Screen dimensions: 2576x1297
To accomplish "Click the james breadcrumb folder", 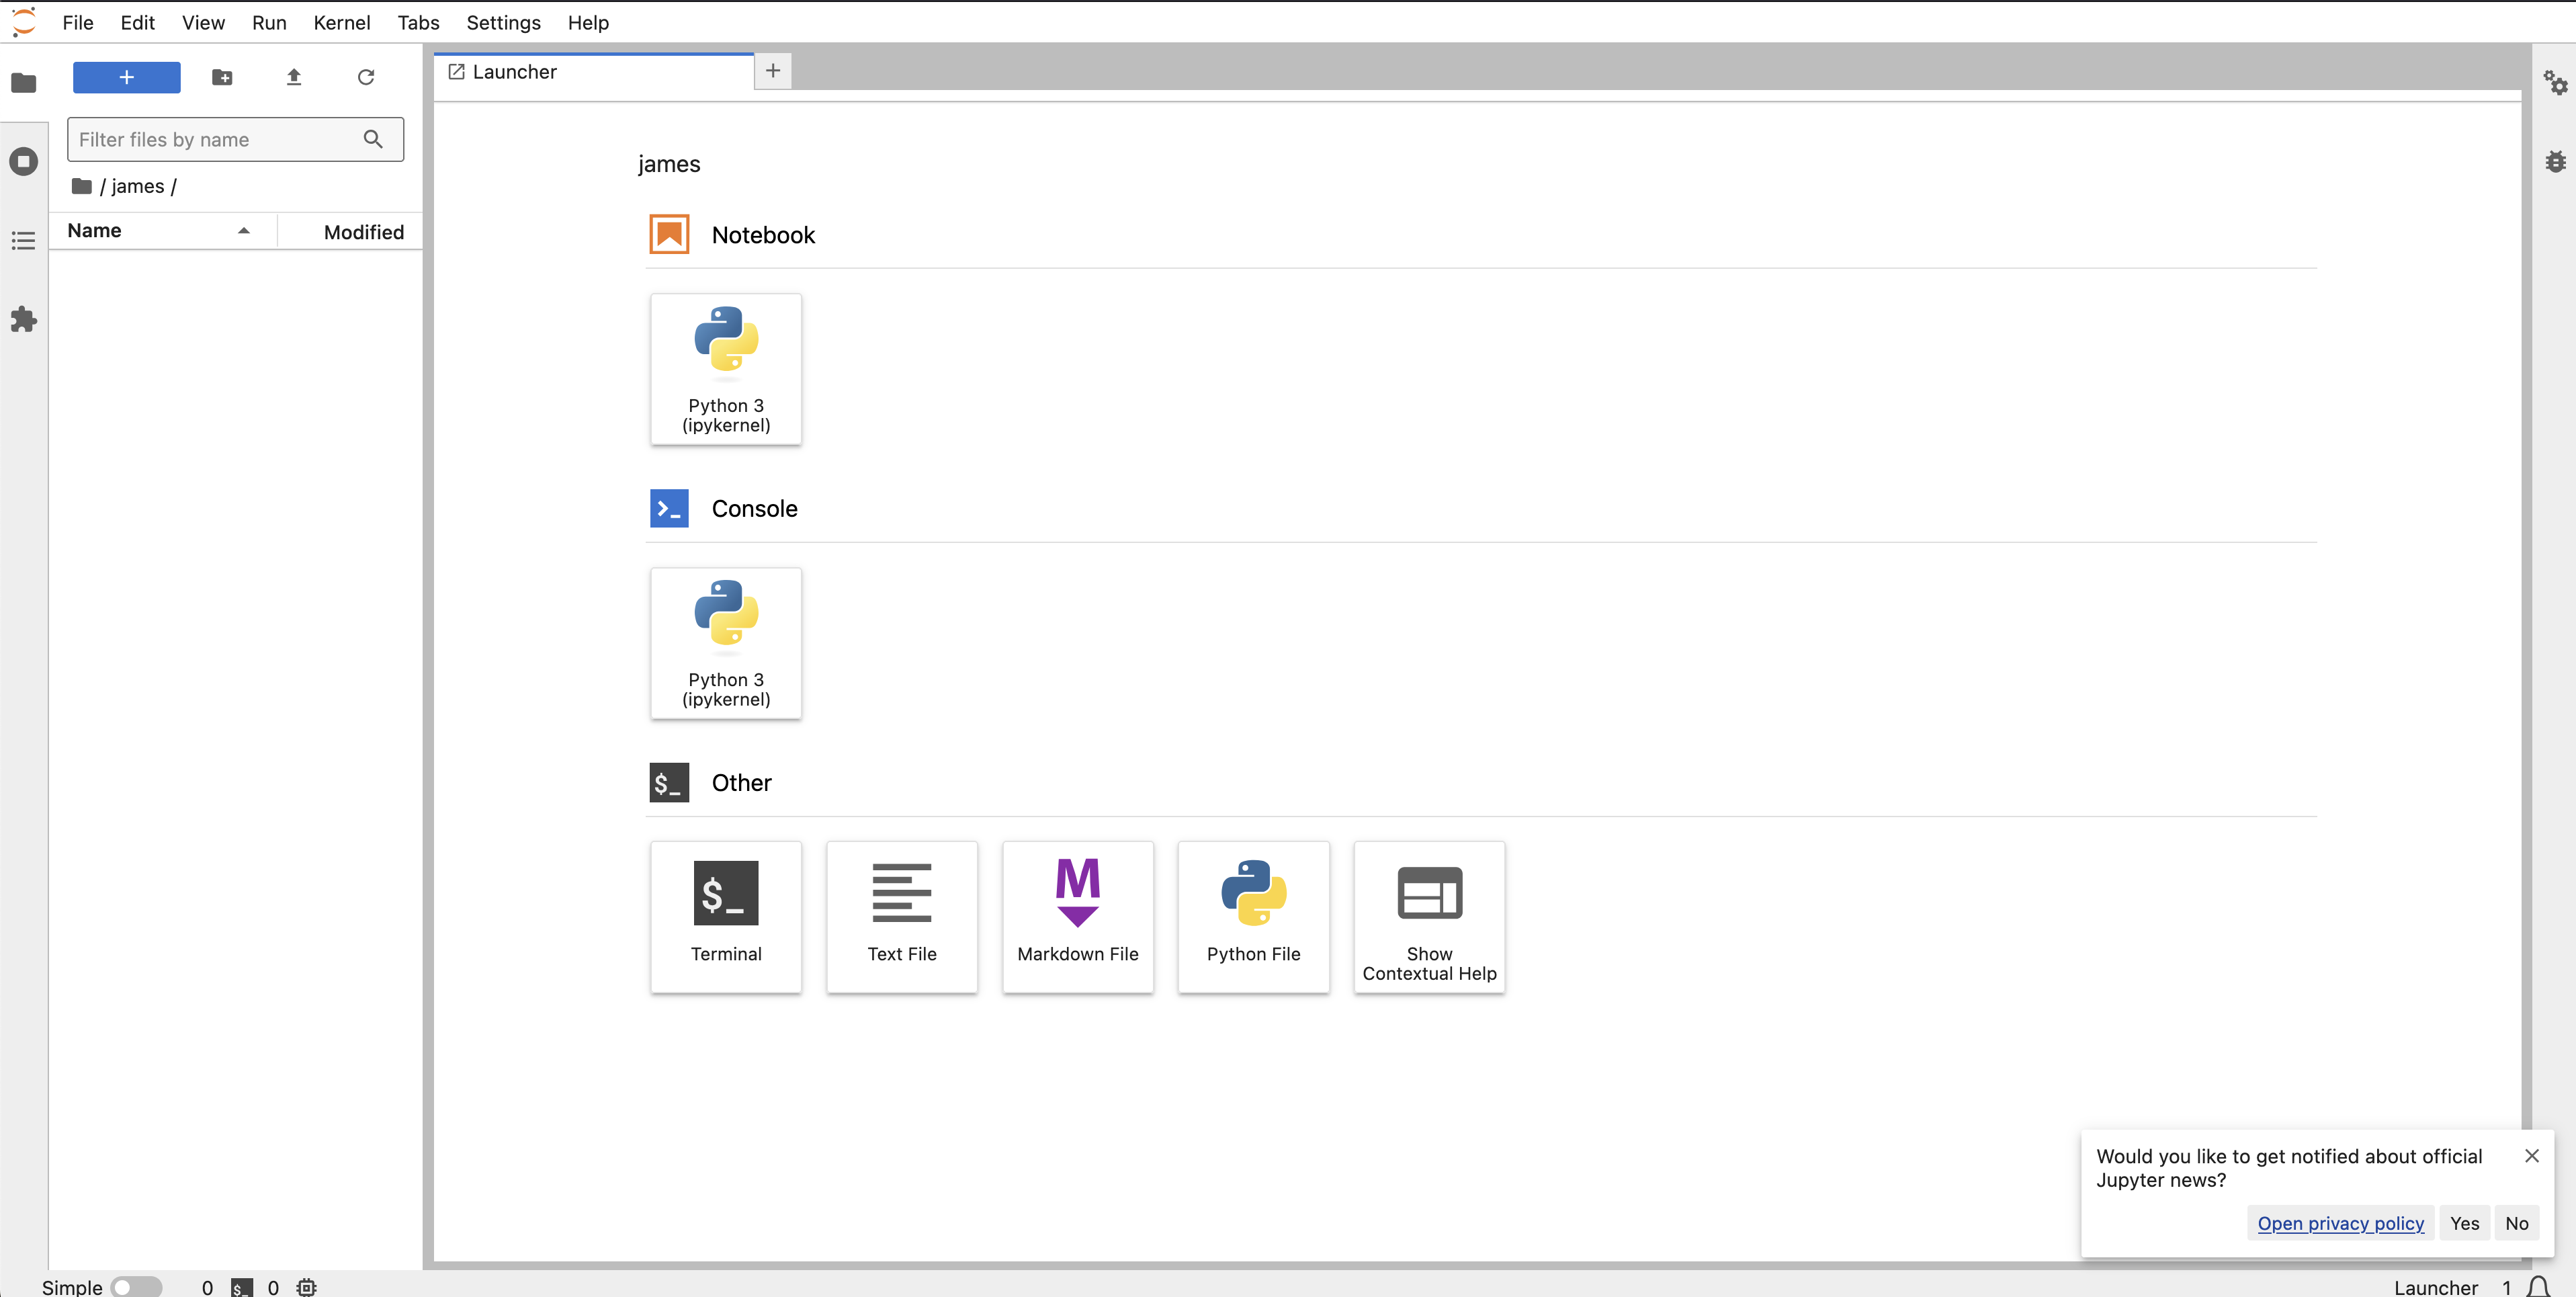I will 138,186.
